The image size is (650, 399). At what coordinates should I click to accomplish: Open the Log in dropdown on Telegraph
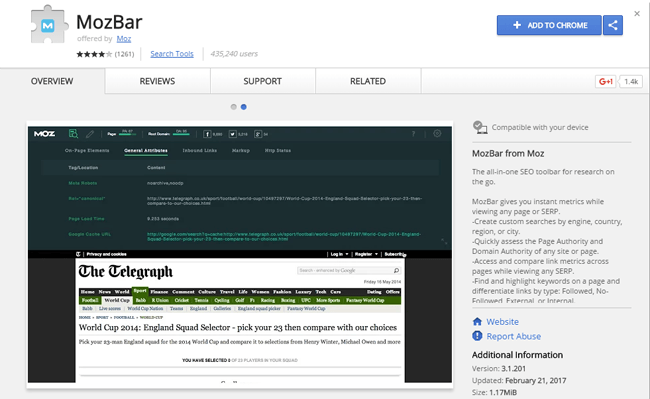tap(339, 254)
